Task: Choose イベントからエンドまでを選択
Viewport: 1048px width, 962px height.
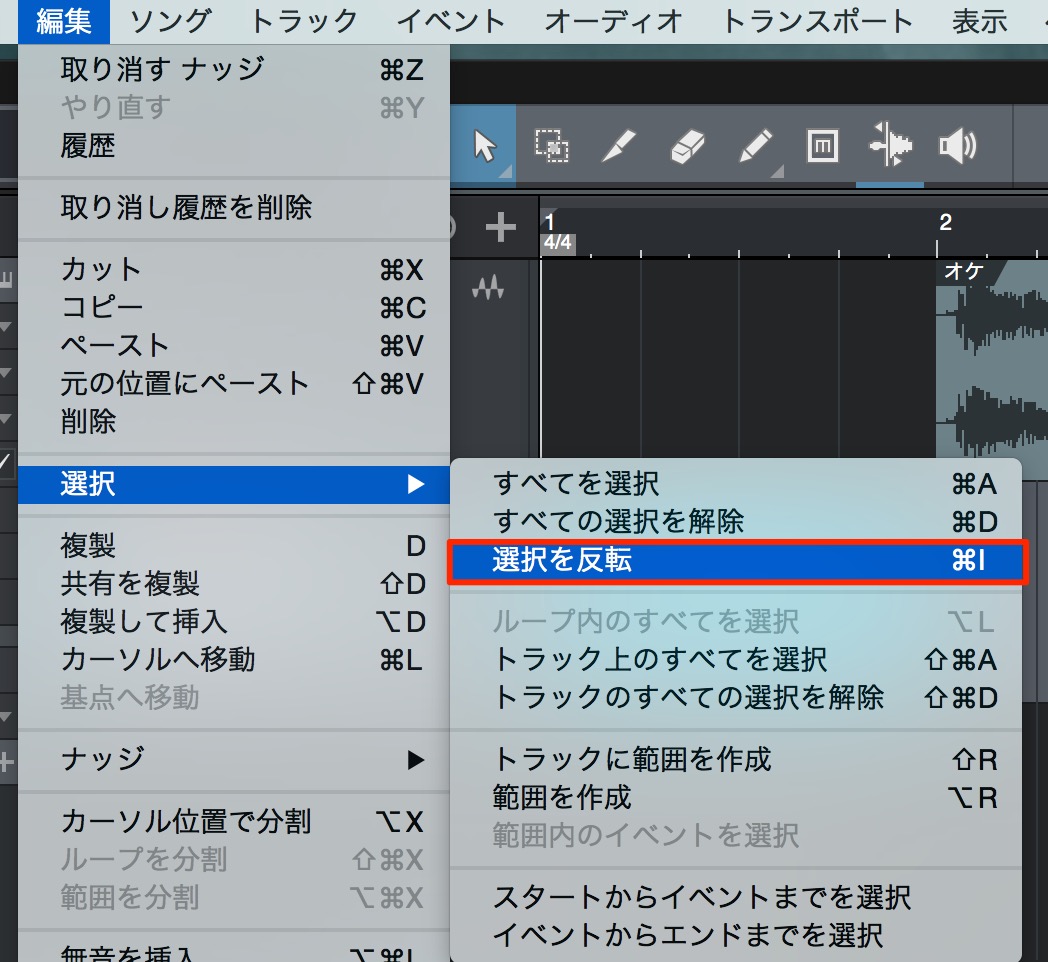Action: (736, 936)
